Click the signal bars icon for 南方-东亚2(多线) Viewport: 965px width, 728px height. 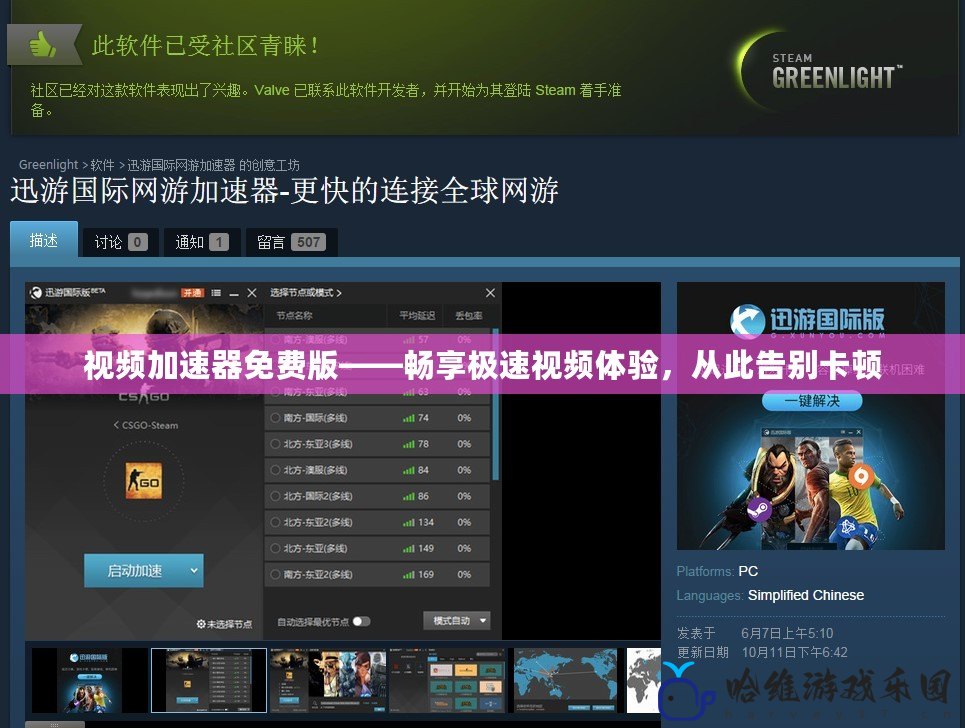coord(409,575)
